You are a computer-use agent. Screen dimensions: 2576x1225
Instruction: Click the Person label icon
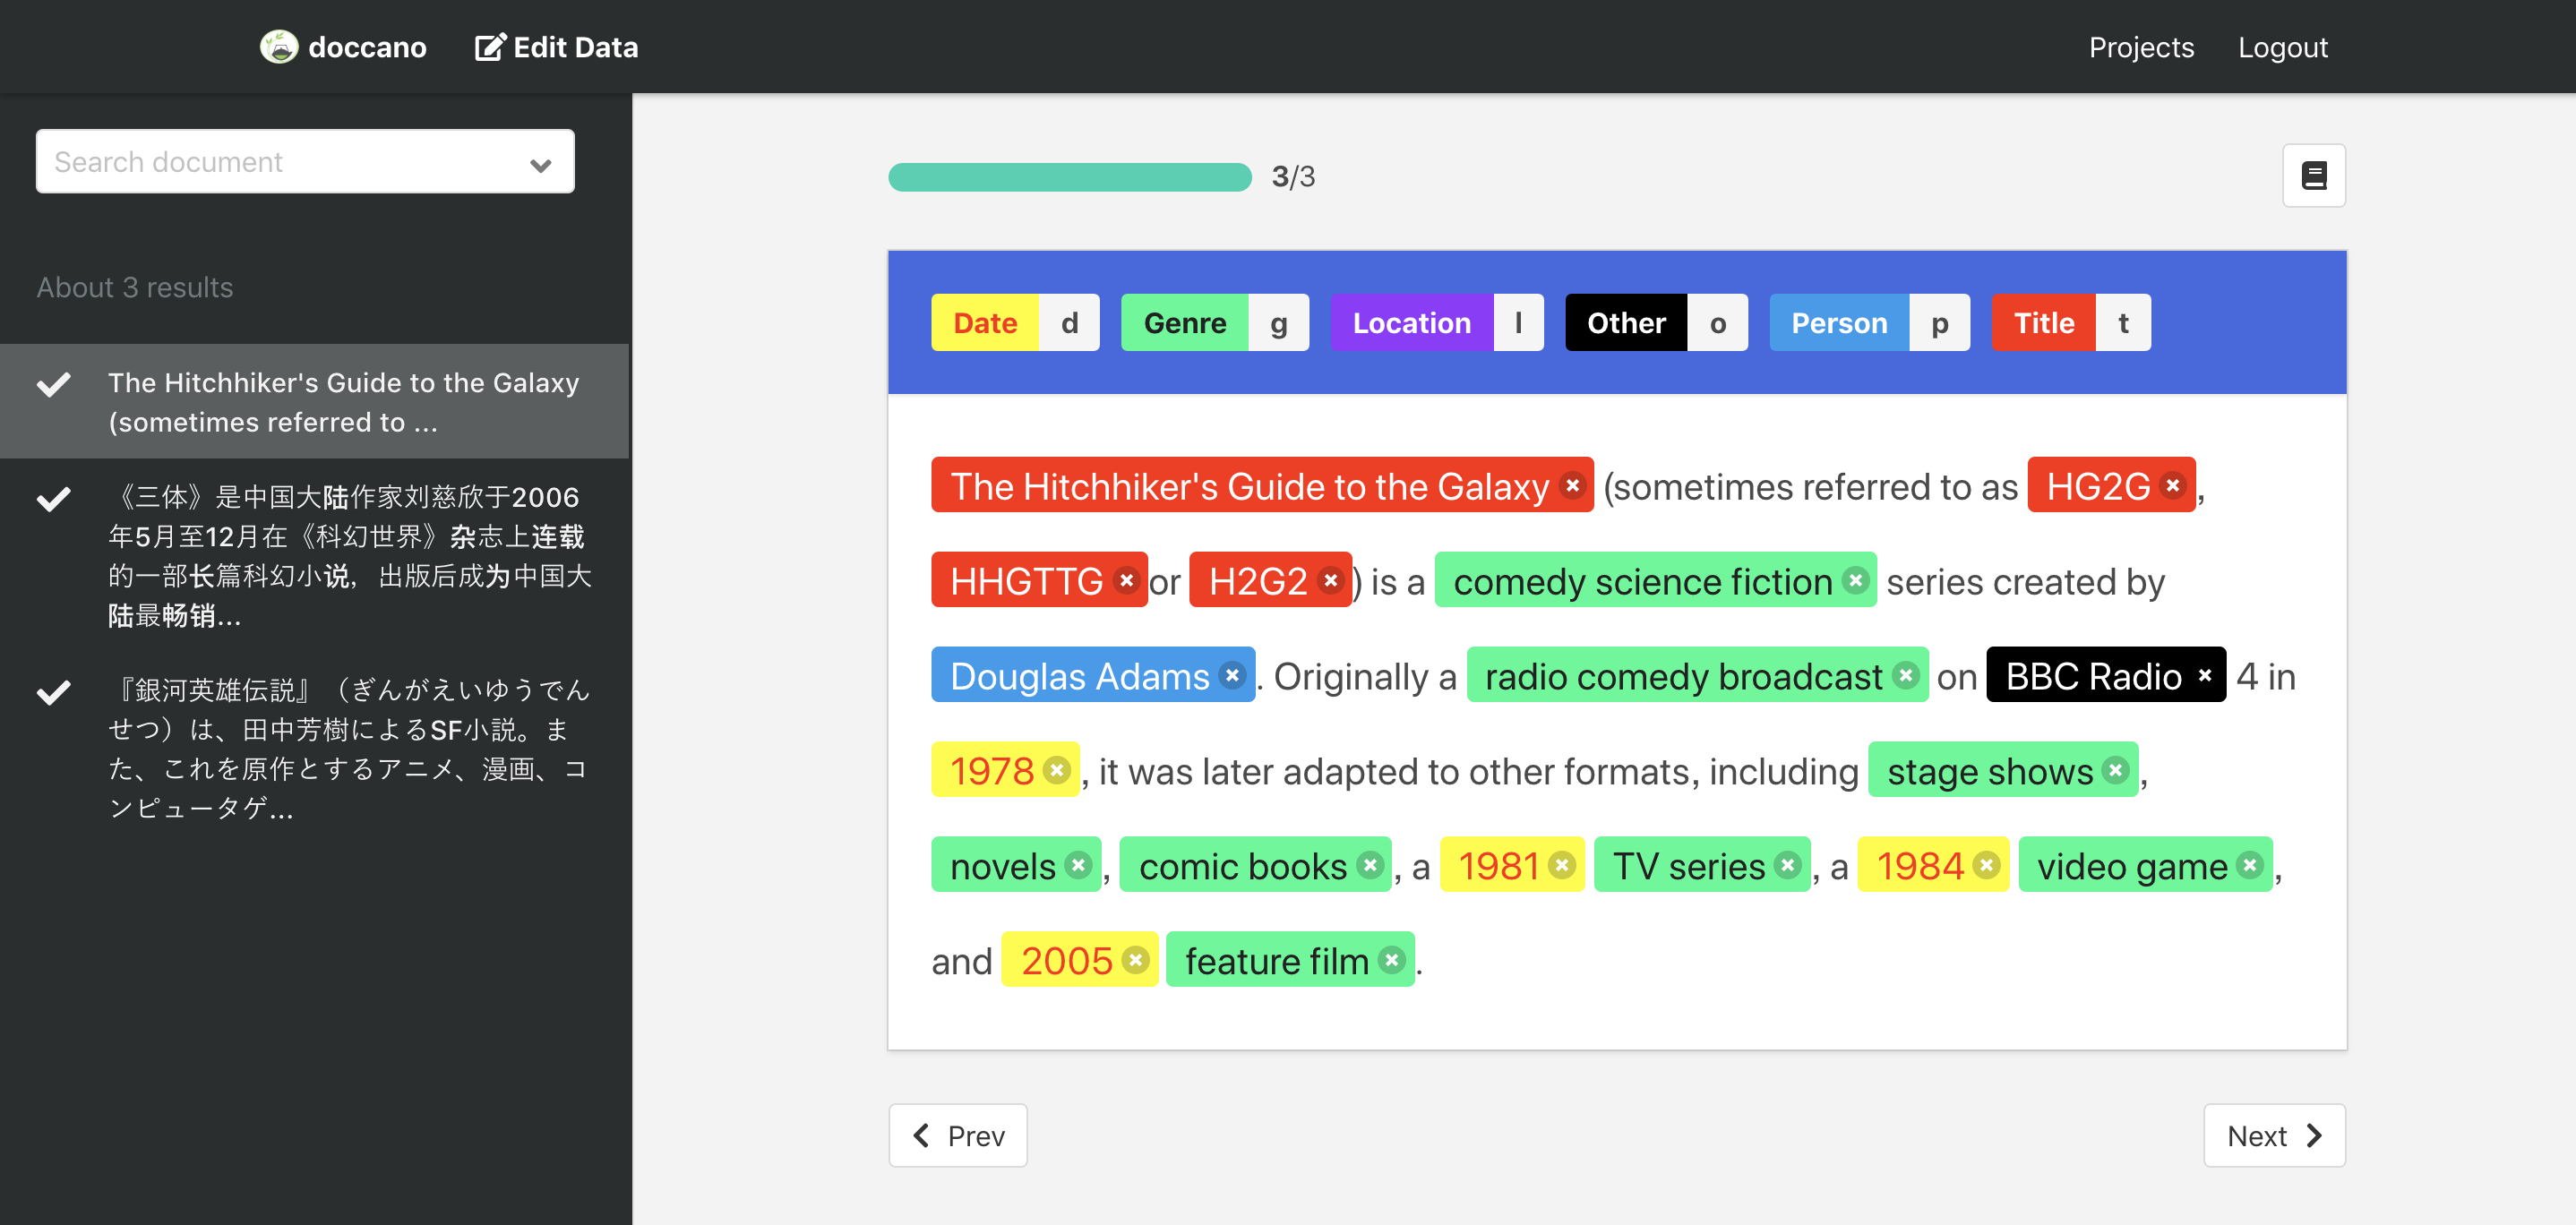(x=1838, y=321)
